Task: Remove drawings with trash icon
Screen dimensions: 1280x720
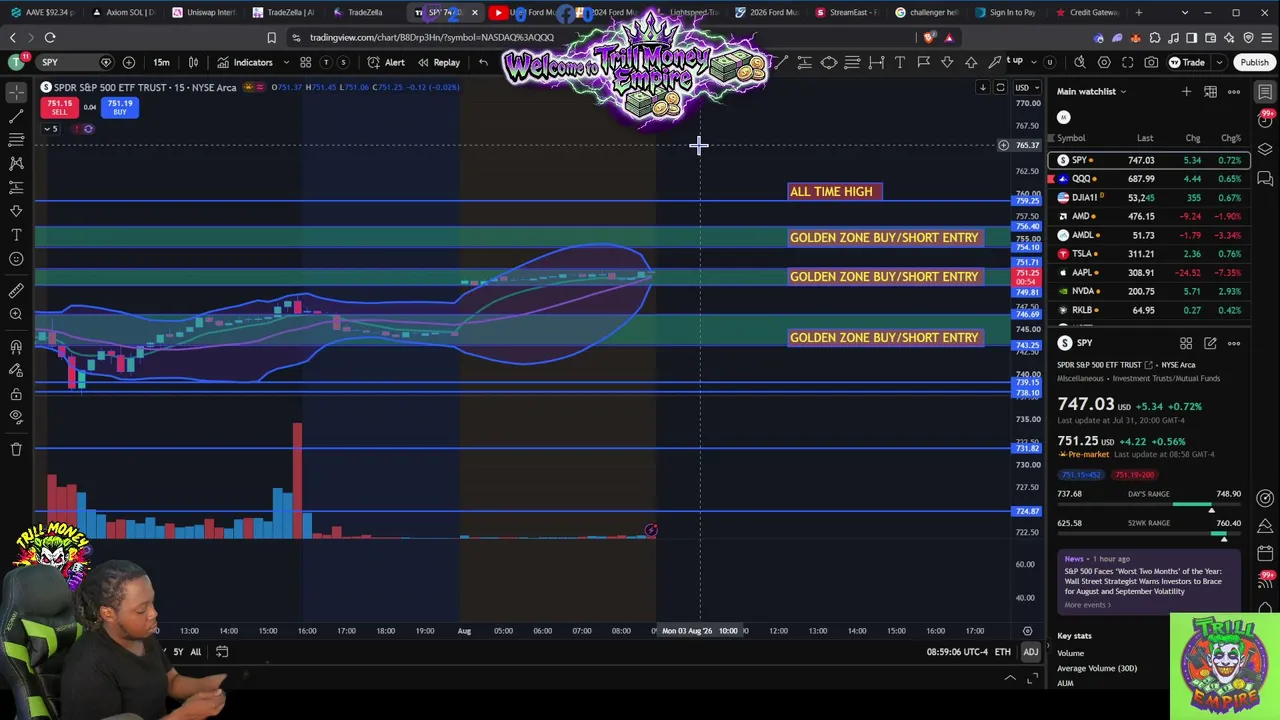Action: 16,450
